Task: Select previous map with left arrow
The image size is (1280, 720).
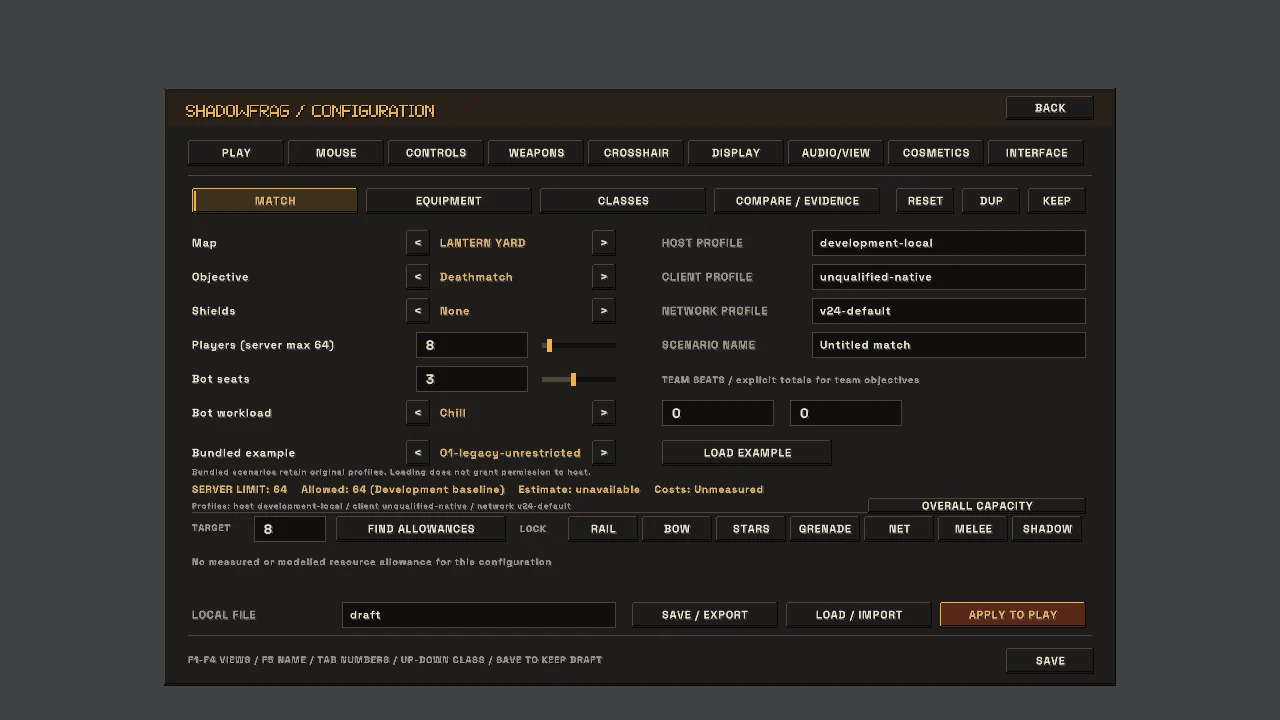Action: 418,243
